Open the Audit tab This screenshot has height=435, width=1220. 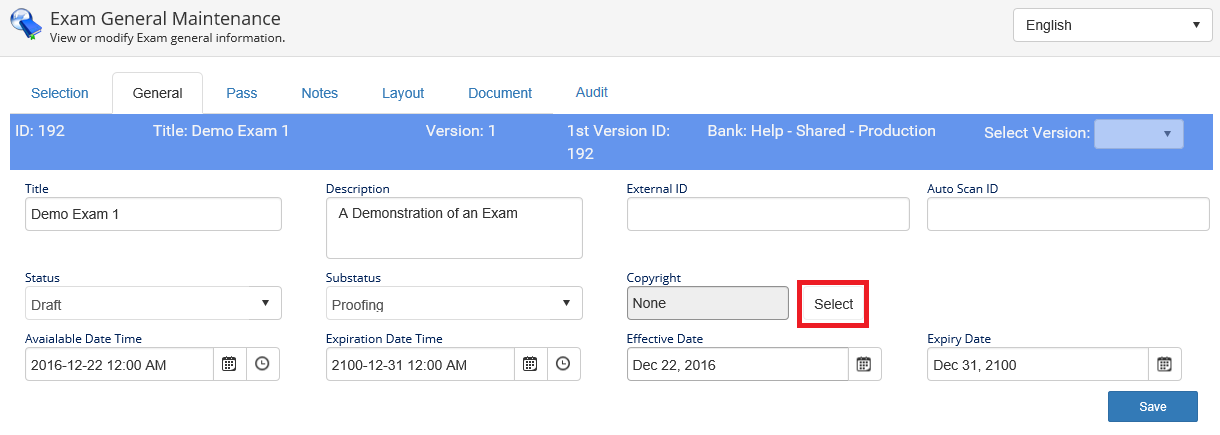tap(592, 92)
